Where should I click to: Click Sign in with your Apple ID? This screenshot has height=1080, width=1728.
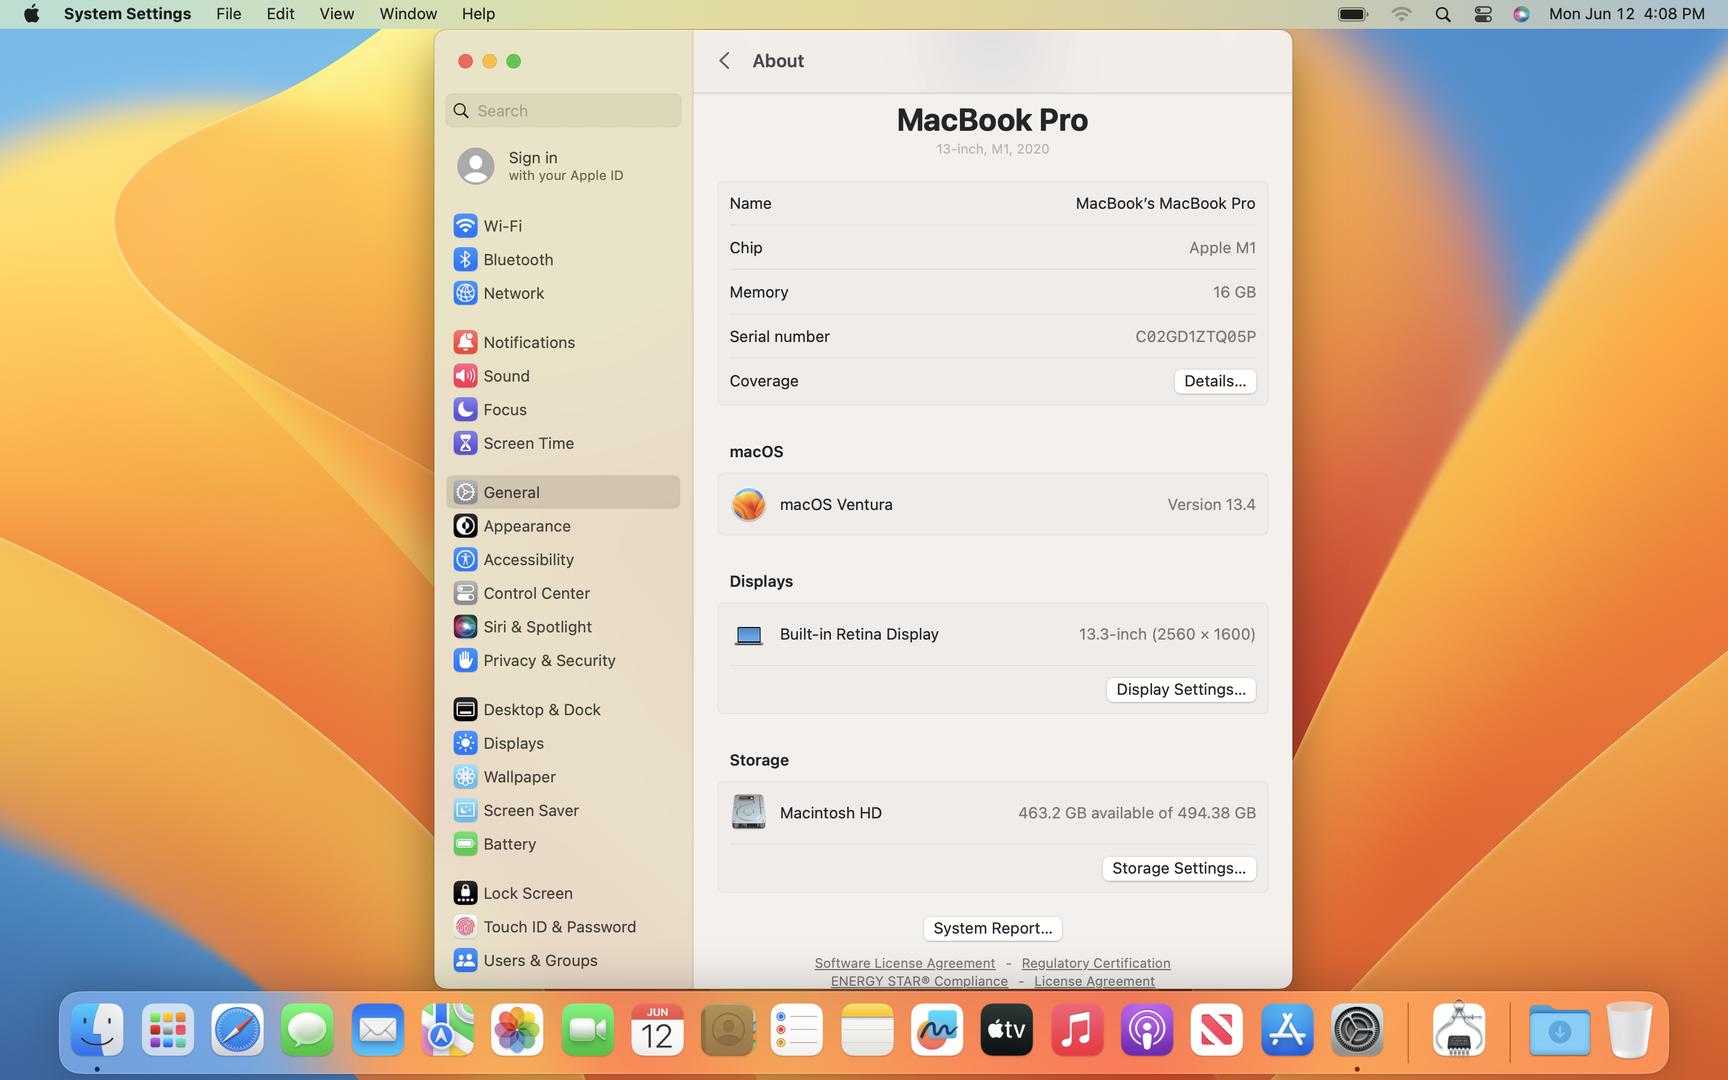click(x=564, y=166)
